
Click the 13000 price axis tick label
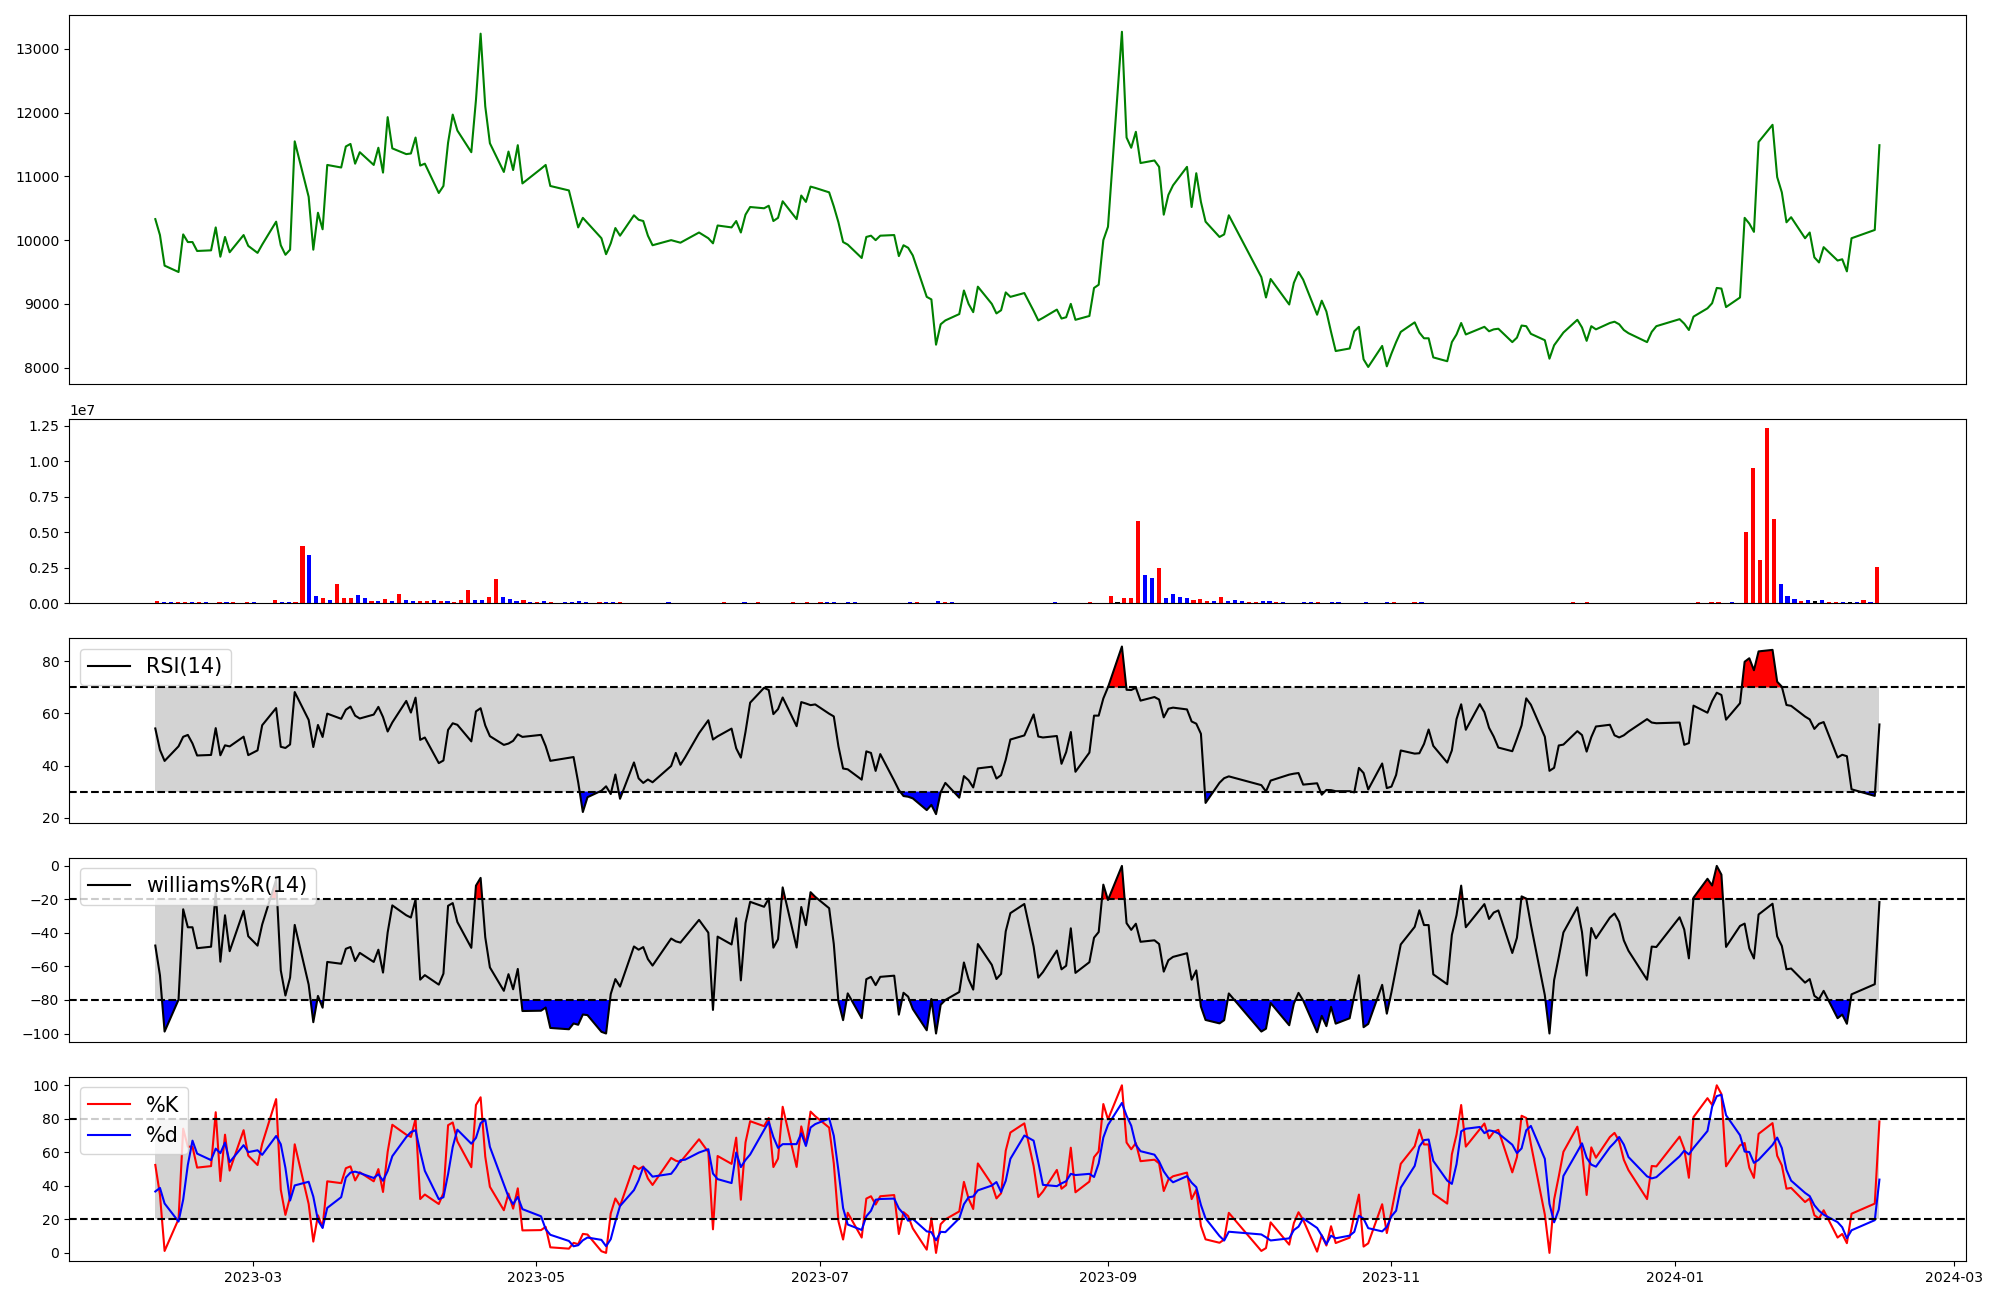[38, 50]
